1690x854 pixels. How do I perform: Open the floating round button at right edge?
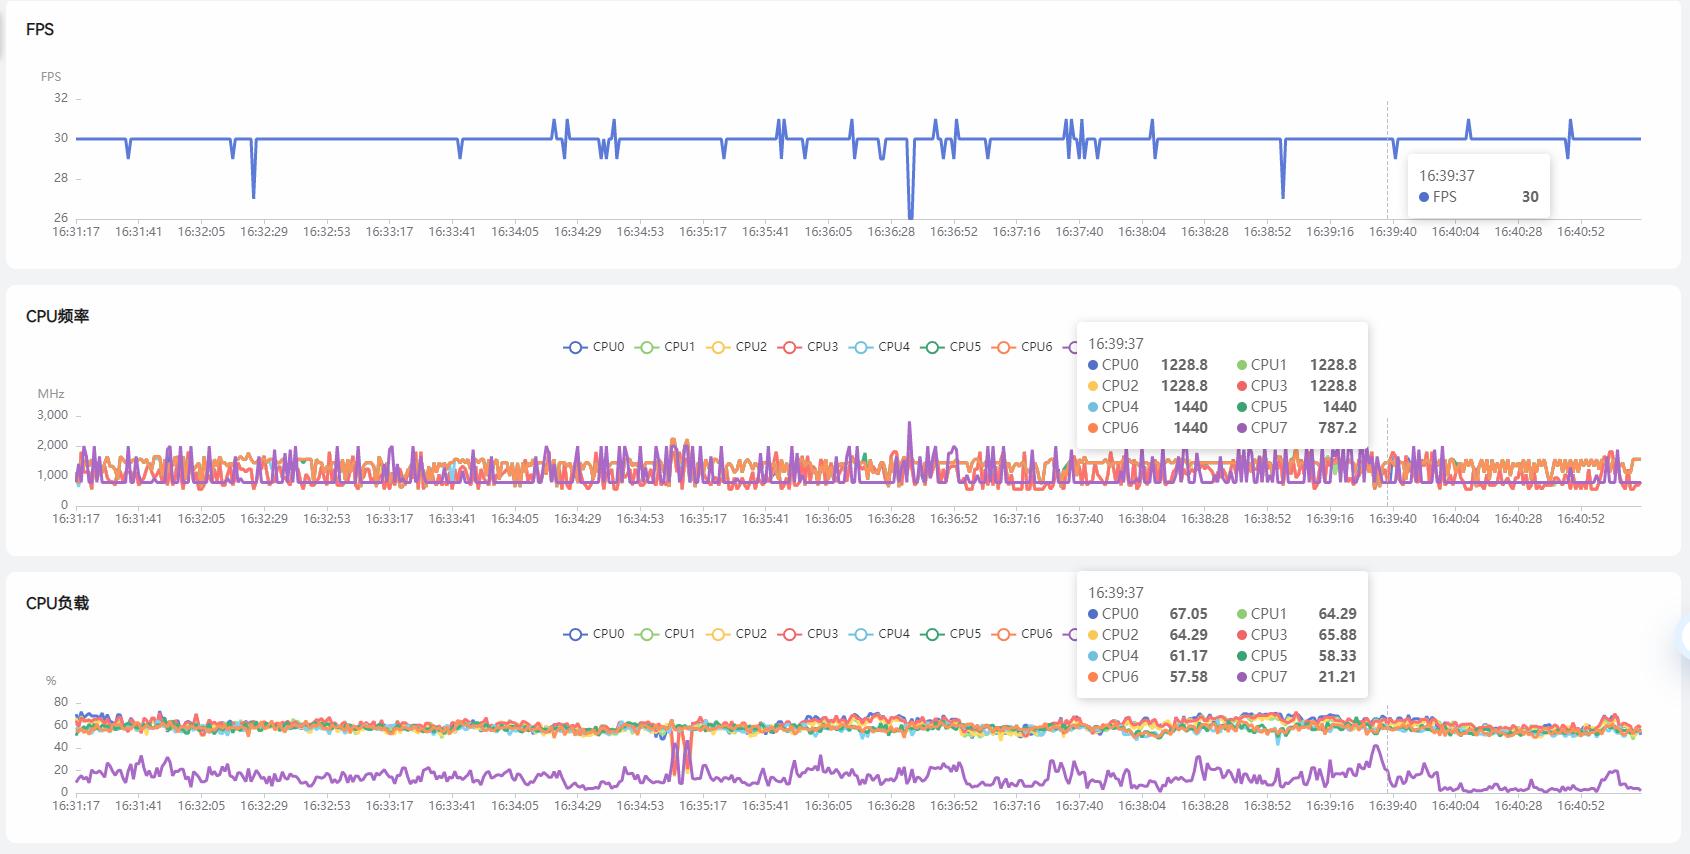(x=1684, y=636)
